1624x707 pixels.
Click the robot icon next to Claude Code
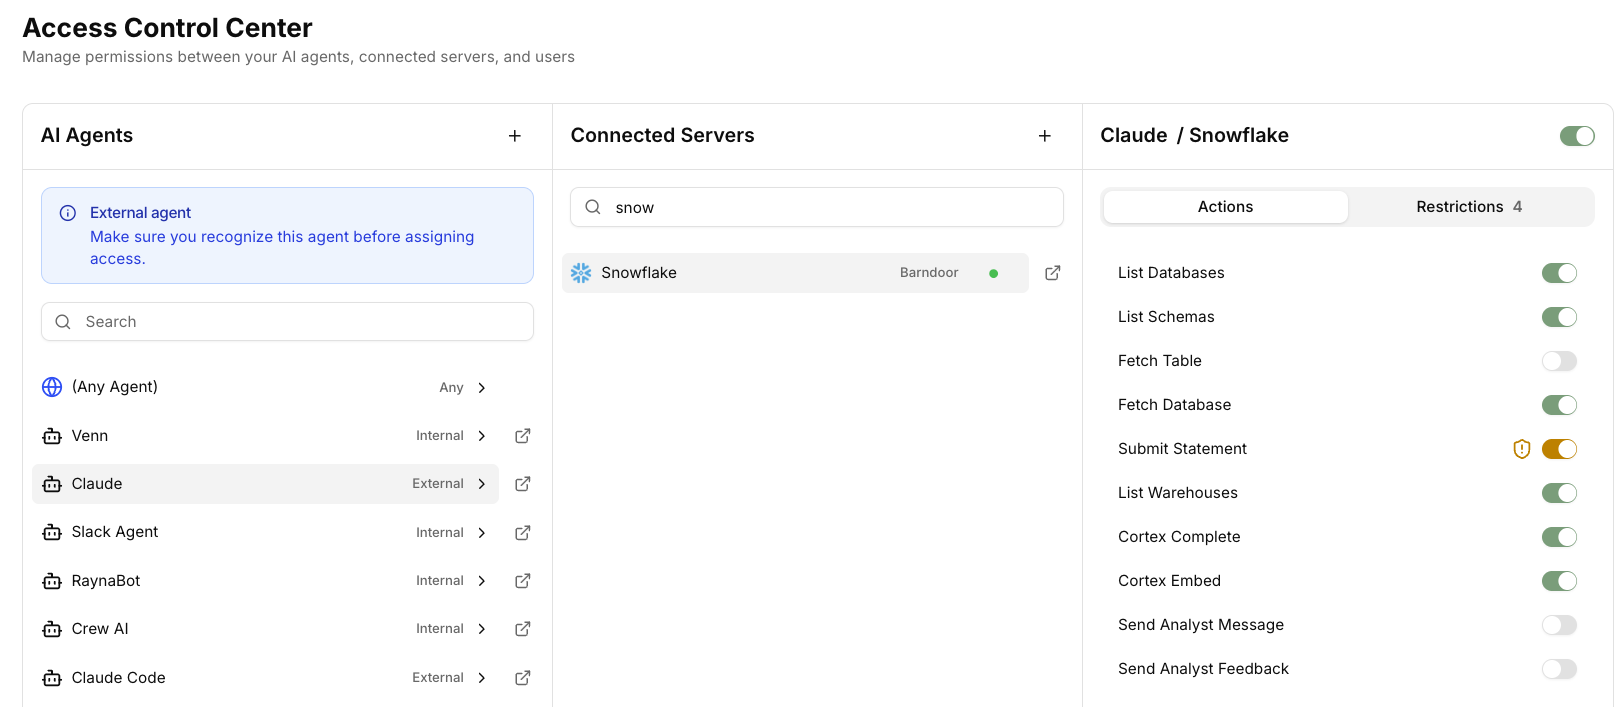[x=52, y=678]
